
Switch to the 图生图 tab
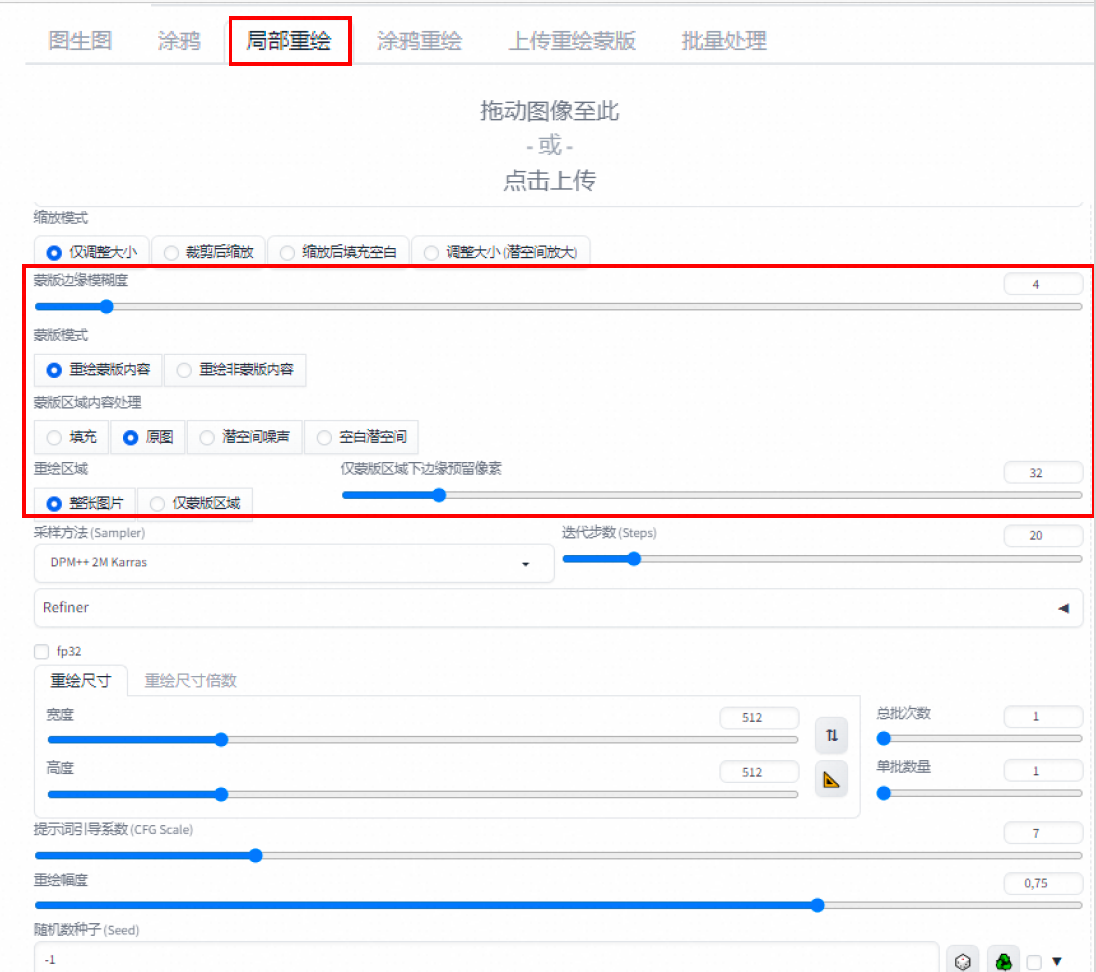(x=80, y=41)
